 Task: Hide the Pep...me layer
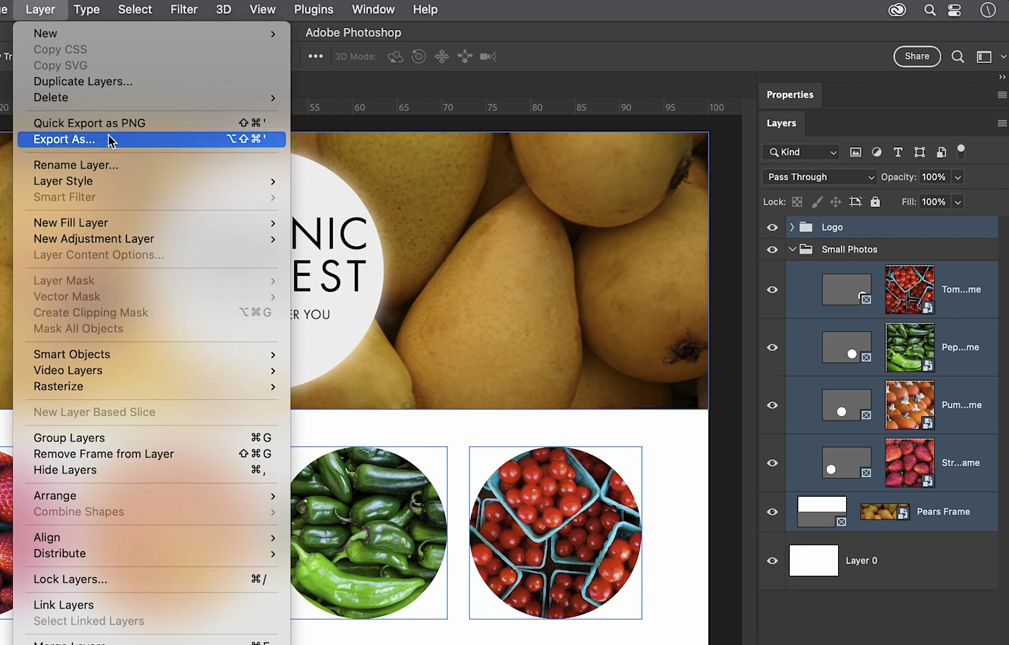point(772,348)
